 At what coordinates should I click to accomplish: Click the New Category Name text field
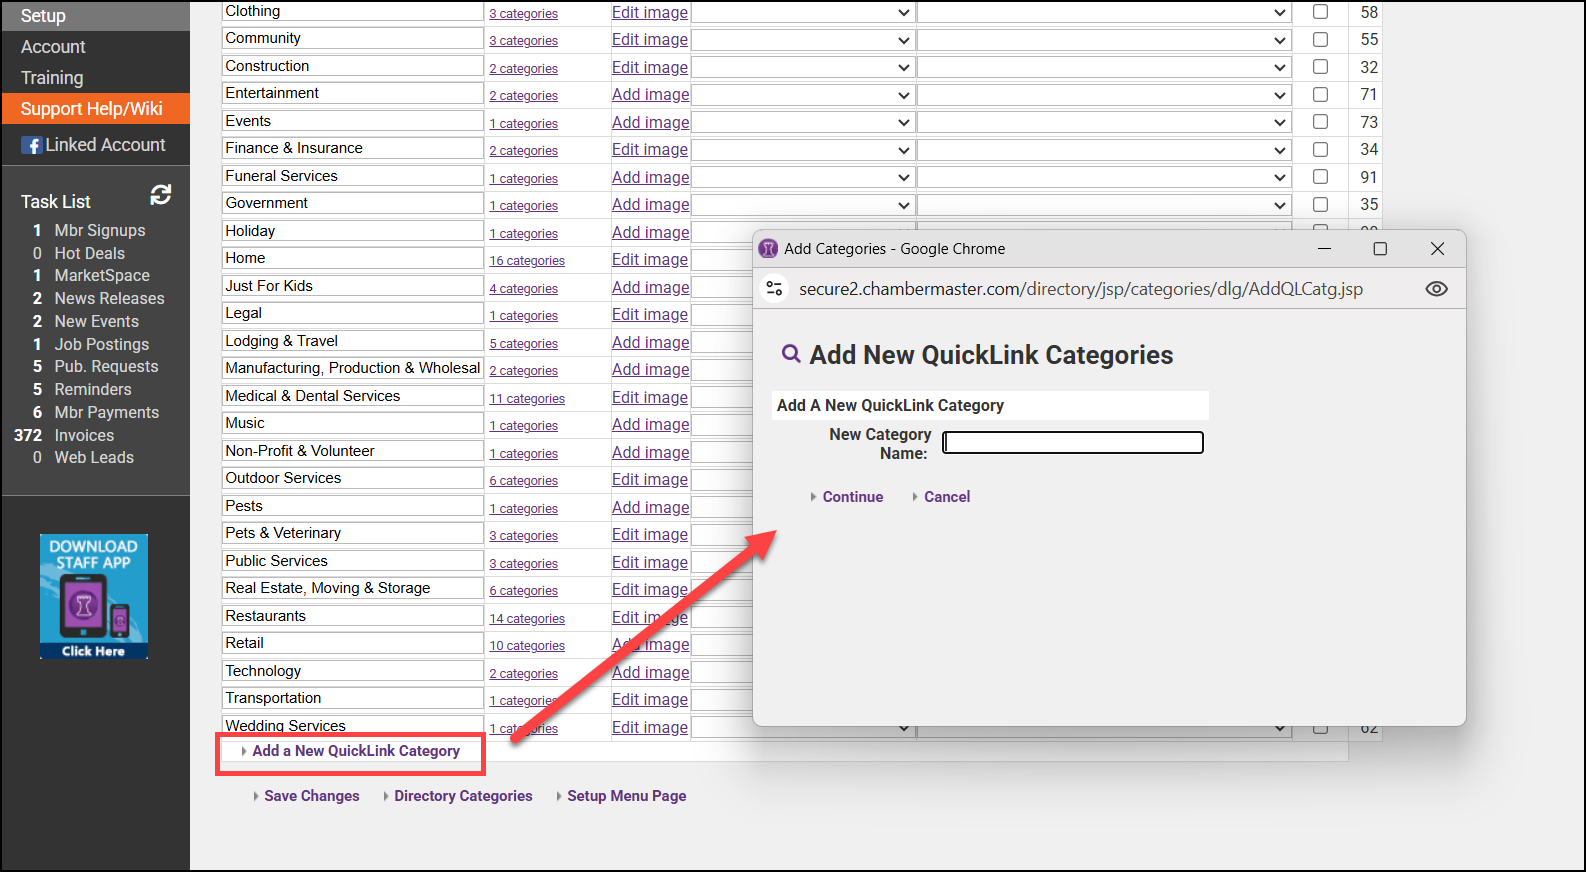1072,443
